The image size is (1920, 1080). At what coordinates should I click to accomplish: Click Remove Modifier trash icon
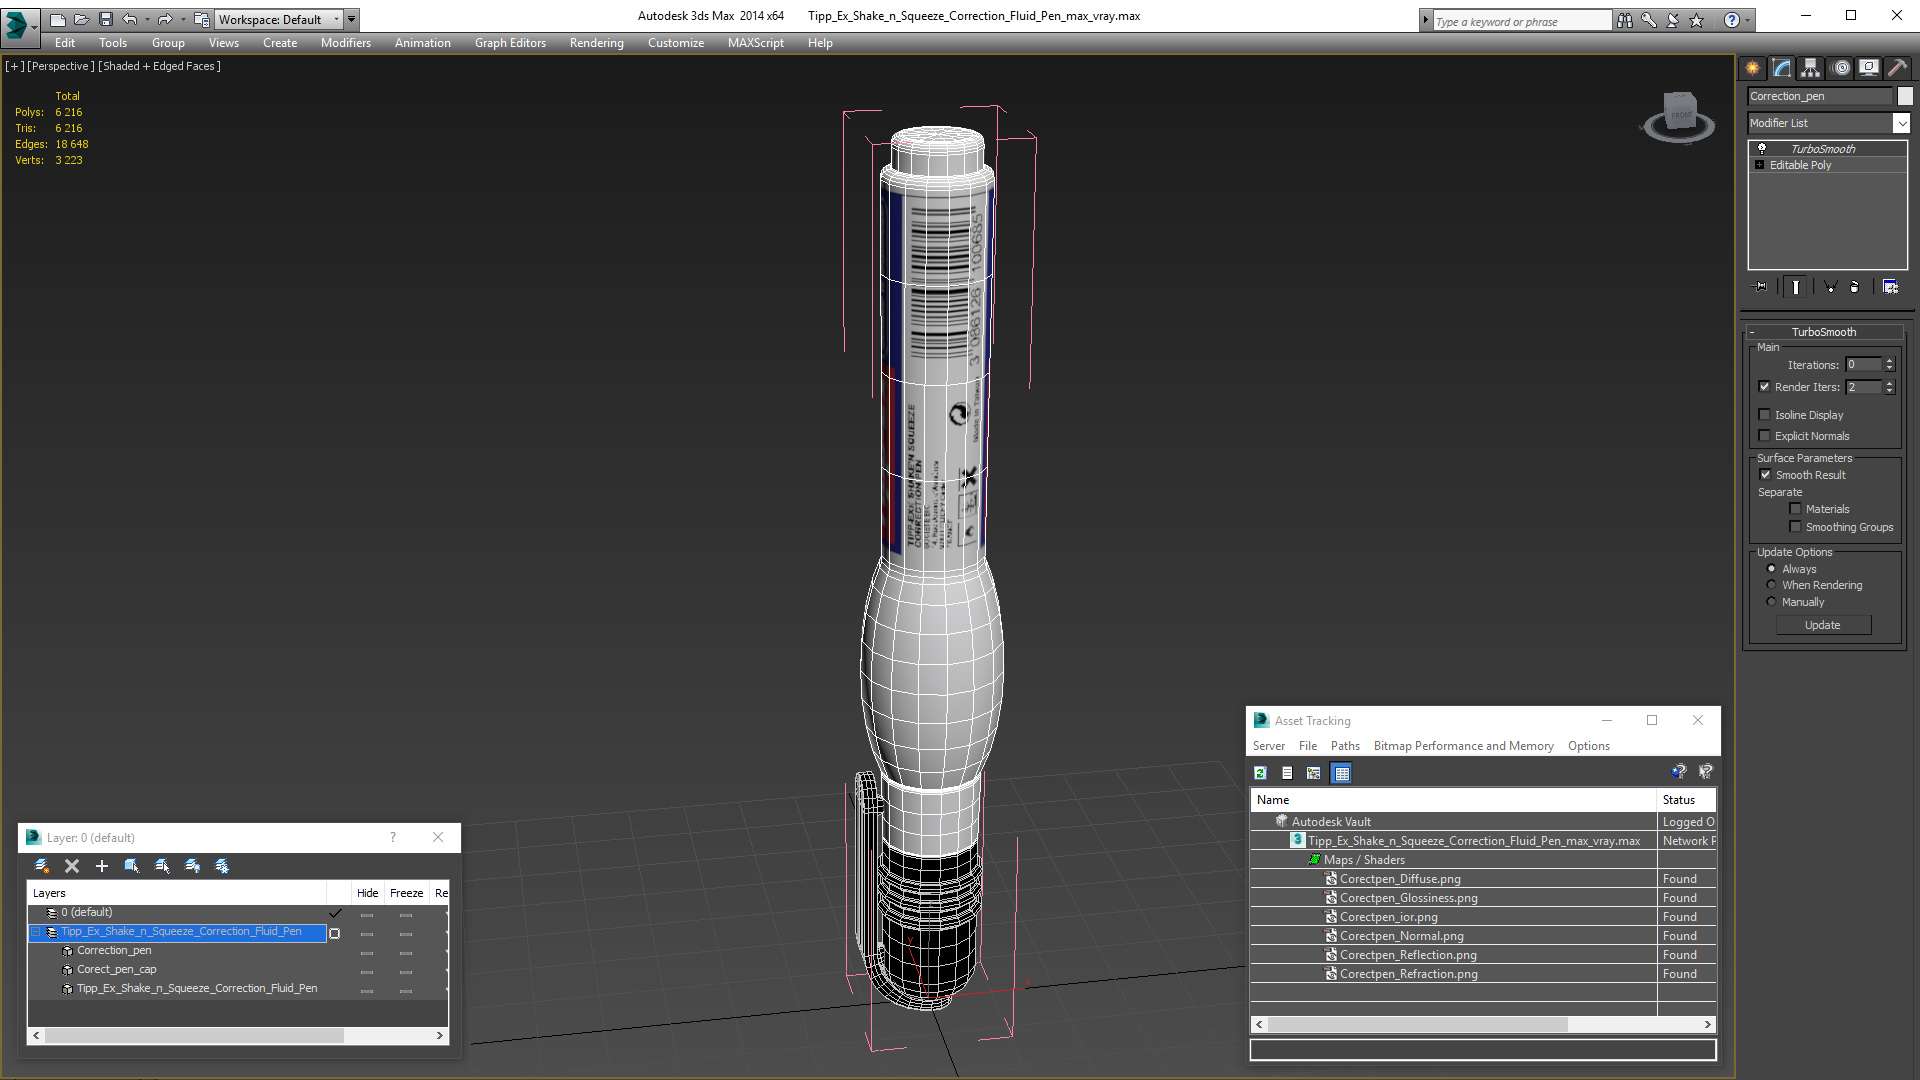[x=1855, y=287]
